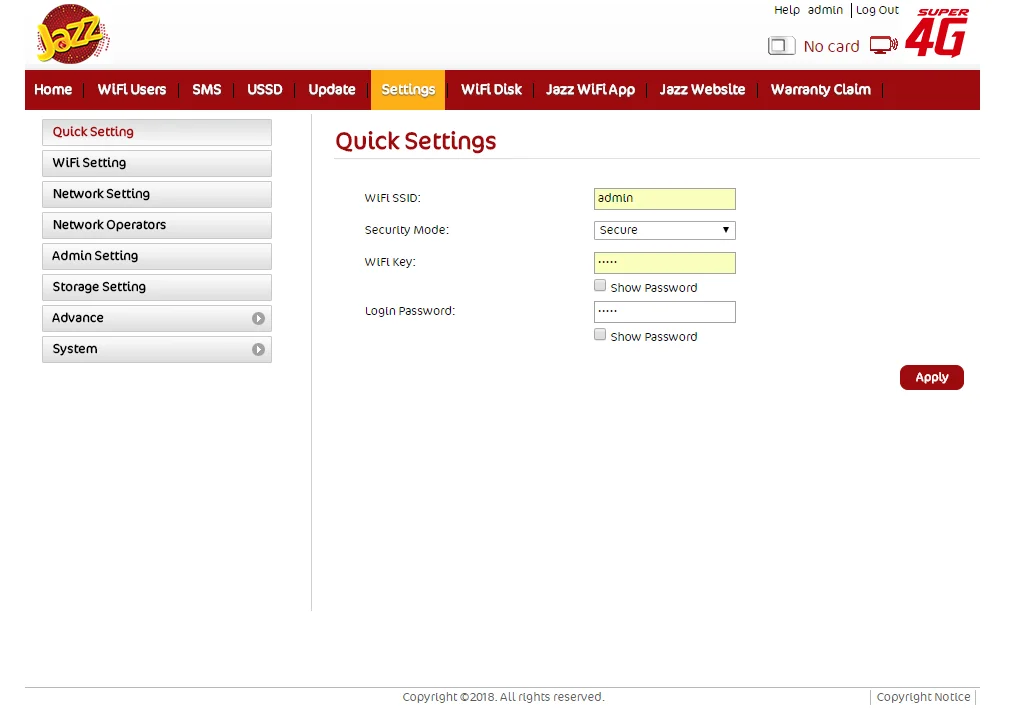Click the connected devices monitor icon
The image size is (1010, 718).
click(883, 45)
